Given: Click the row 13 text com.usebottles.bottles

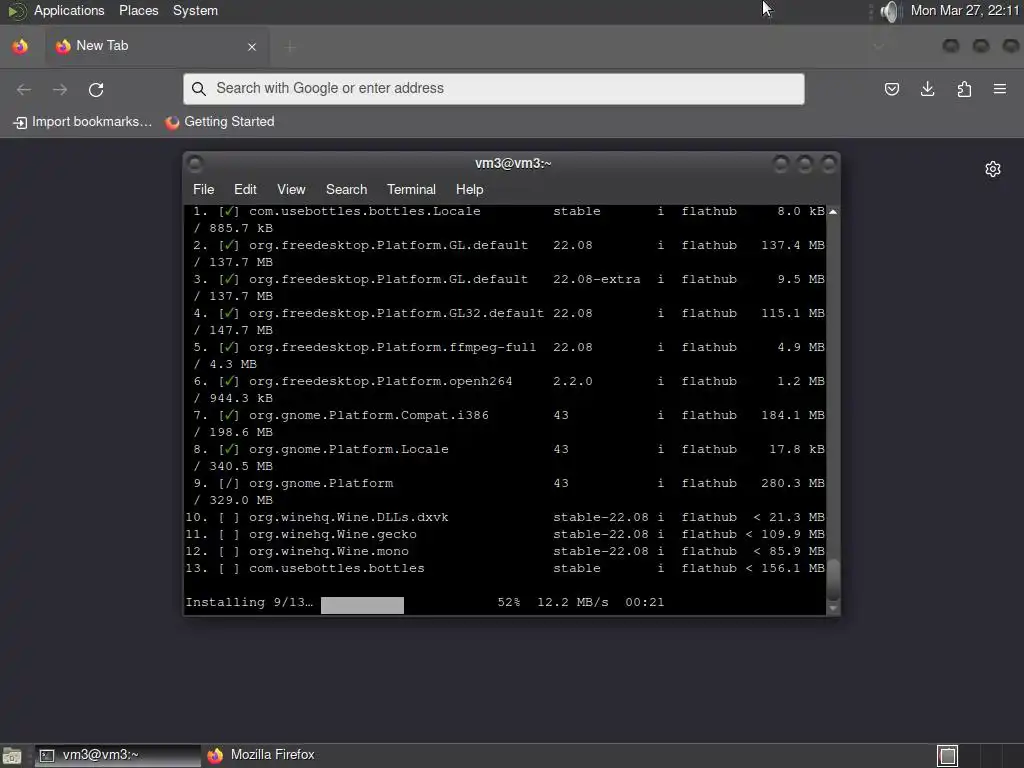Looking at the screenshot, I should coord(337,568).
